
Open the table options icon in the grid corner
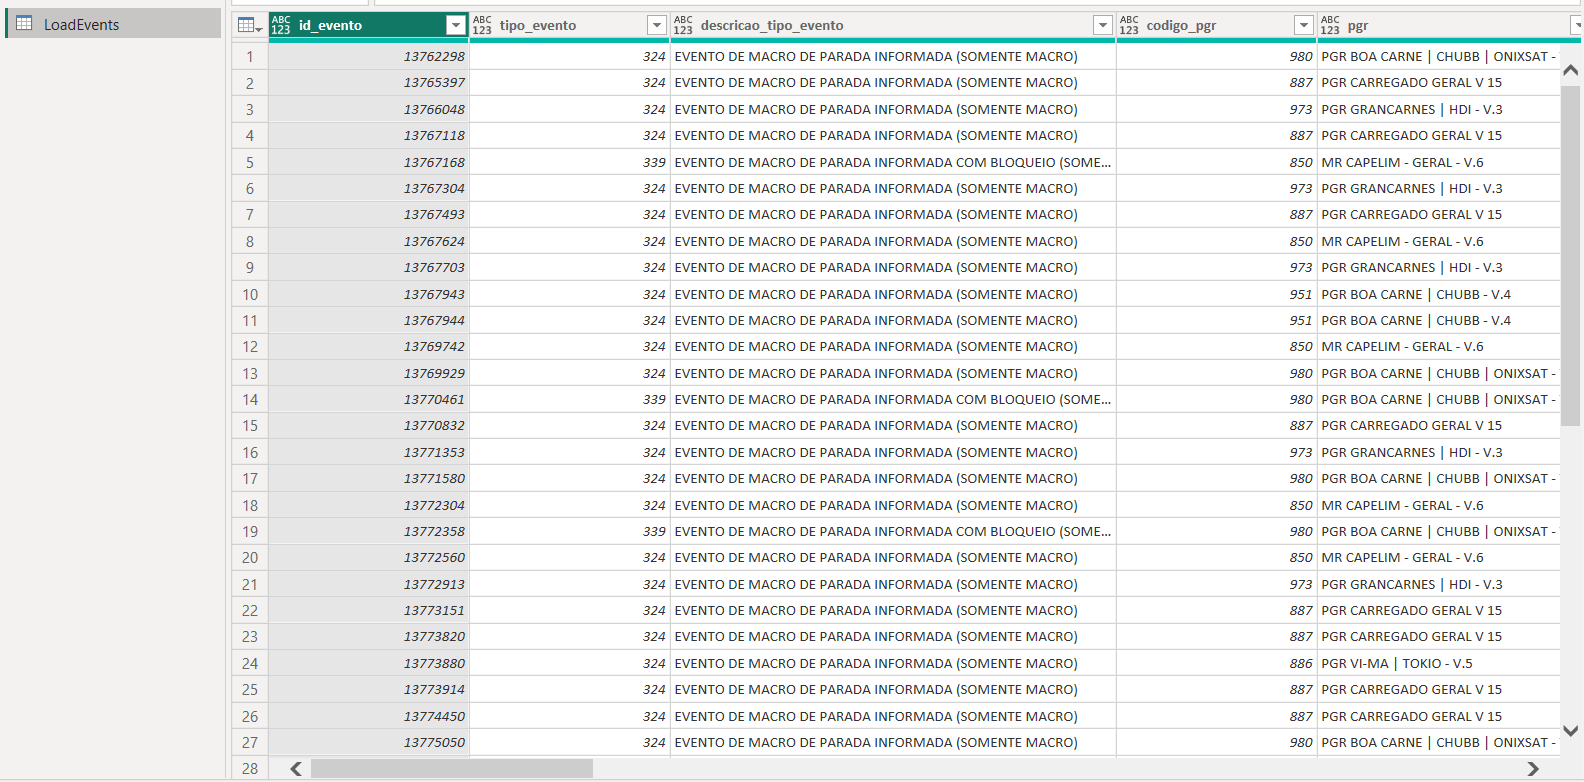(x=249, y=25)
